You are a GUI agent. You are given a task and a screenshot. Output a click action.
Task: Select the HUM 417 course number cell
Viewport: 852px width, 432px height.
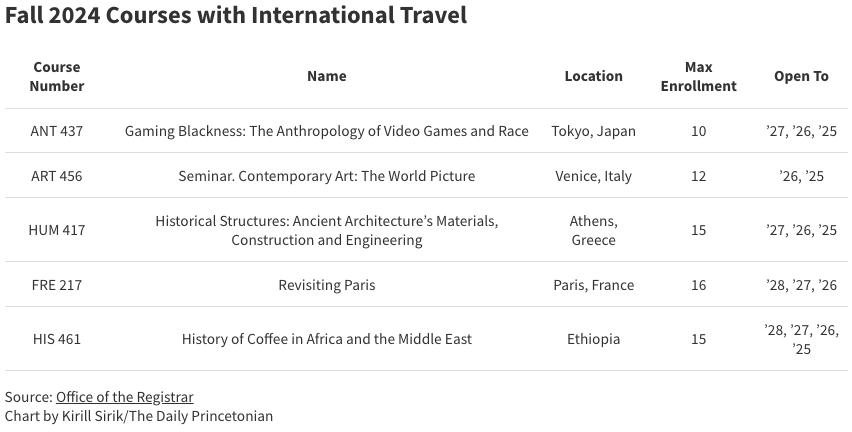(57, 230)
